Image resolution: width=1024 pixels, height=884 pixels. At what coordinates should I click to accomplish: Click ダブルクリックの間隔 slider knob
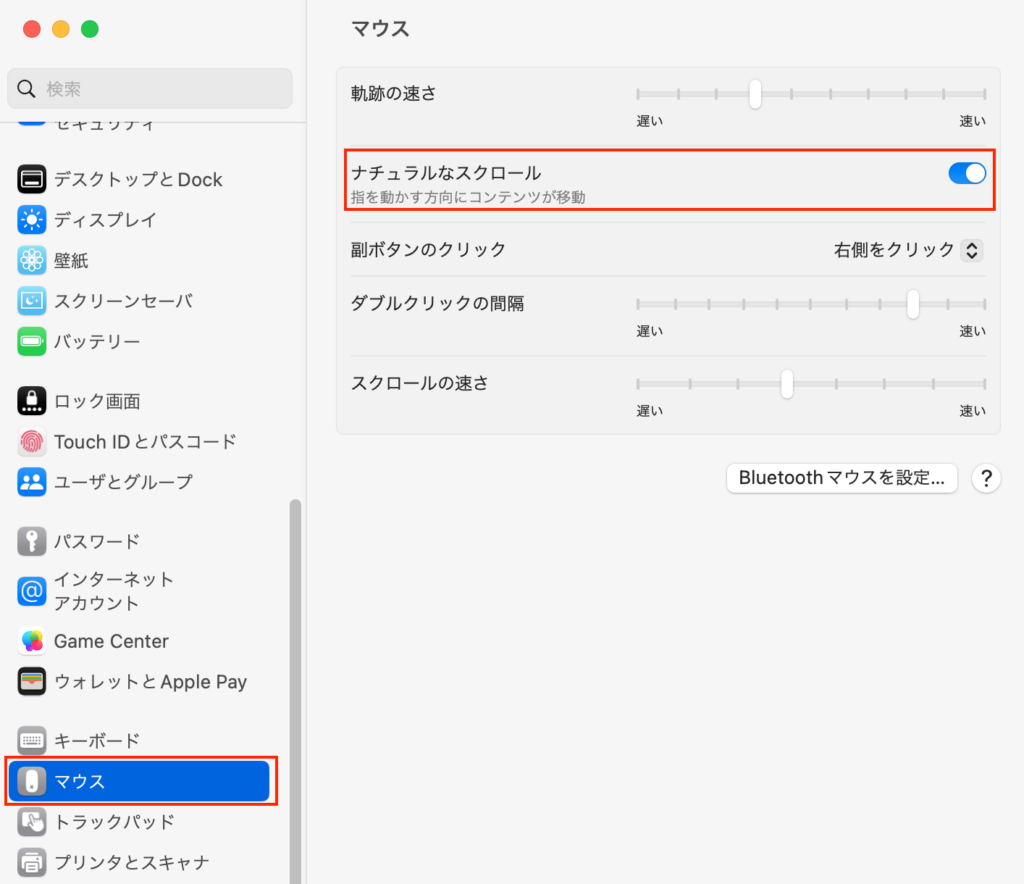pyautogui.click(x=913, y=304)
